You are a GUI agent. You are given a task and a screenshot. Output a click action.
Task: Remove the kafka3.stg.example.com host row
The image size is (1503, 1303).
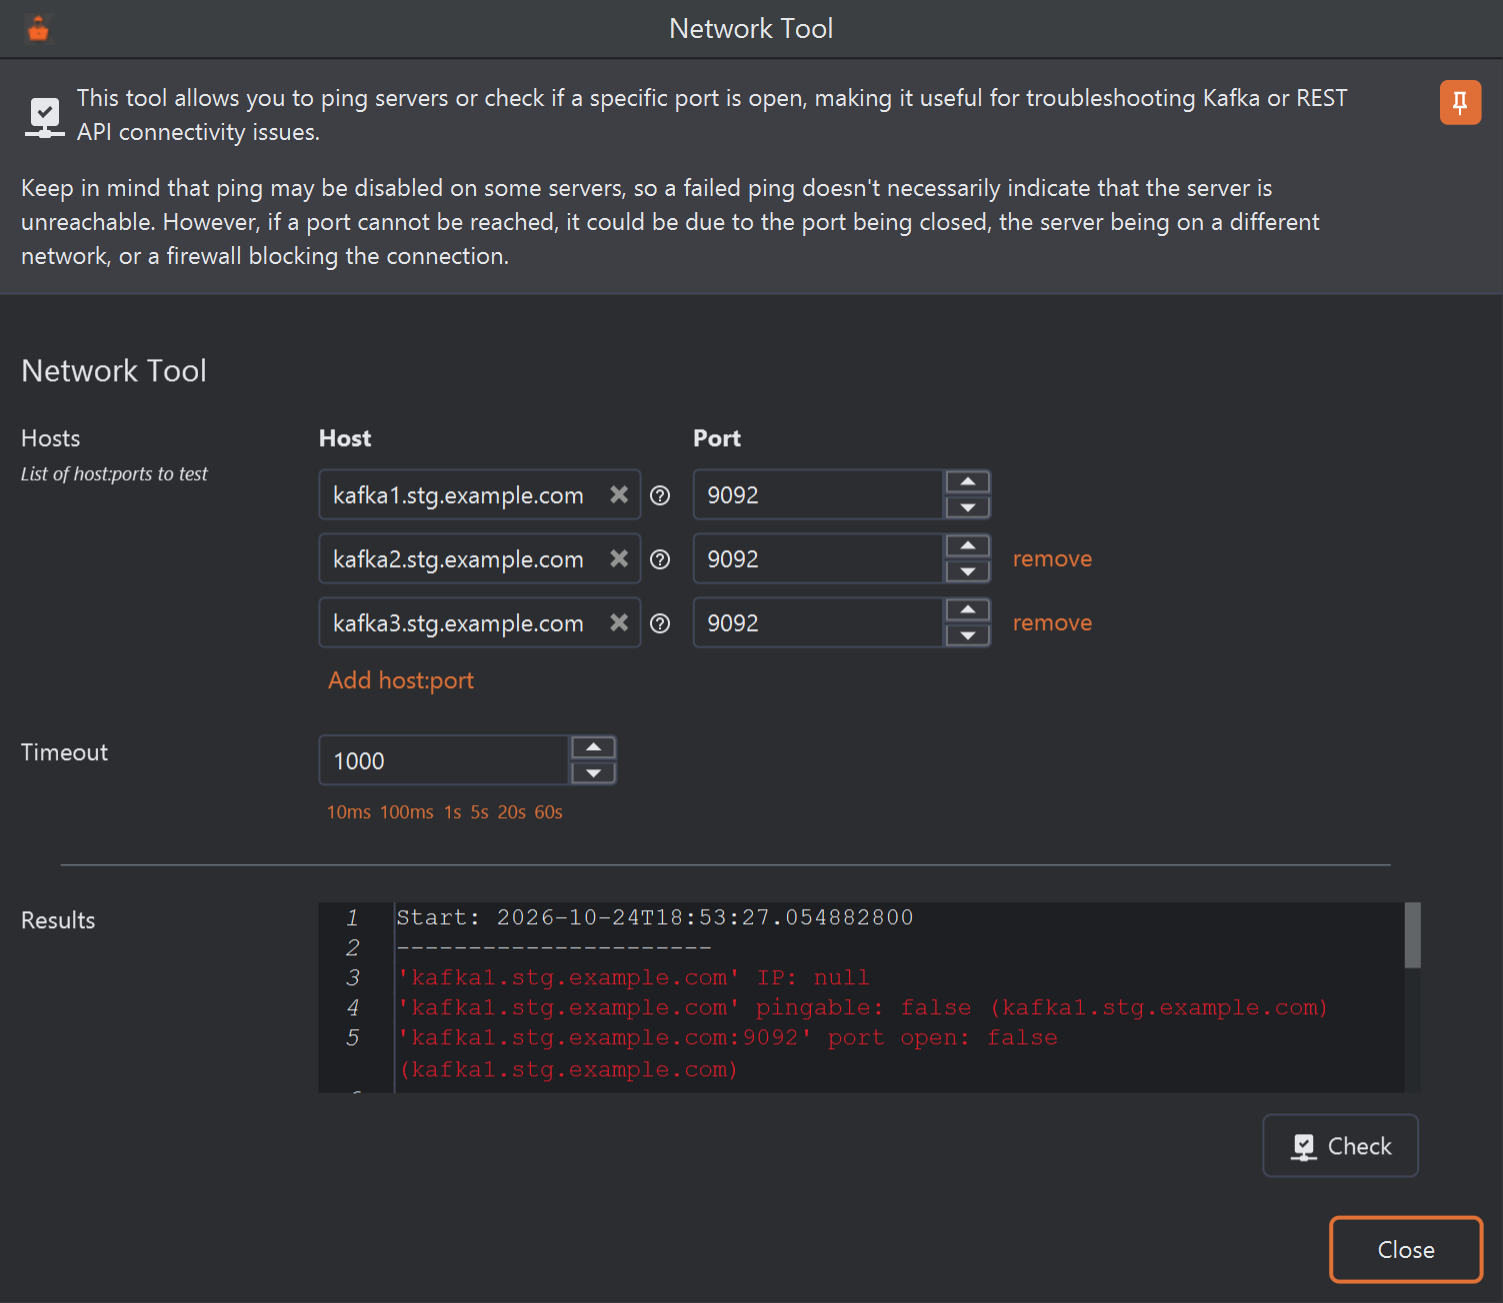[1052, 623]
